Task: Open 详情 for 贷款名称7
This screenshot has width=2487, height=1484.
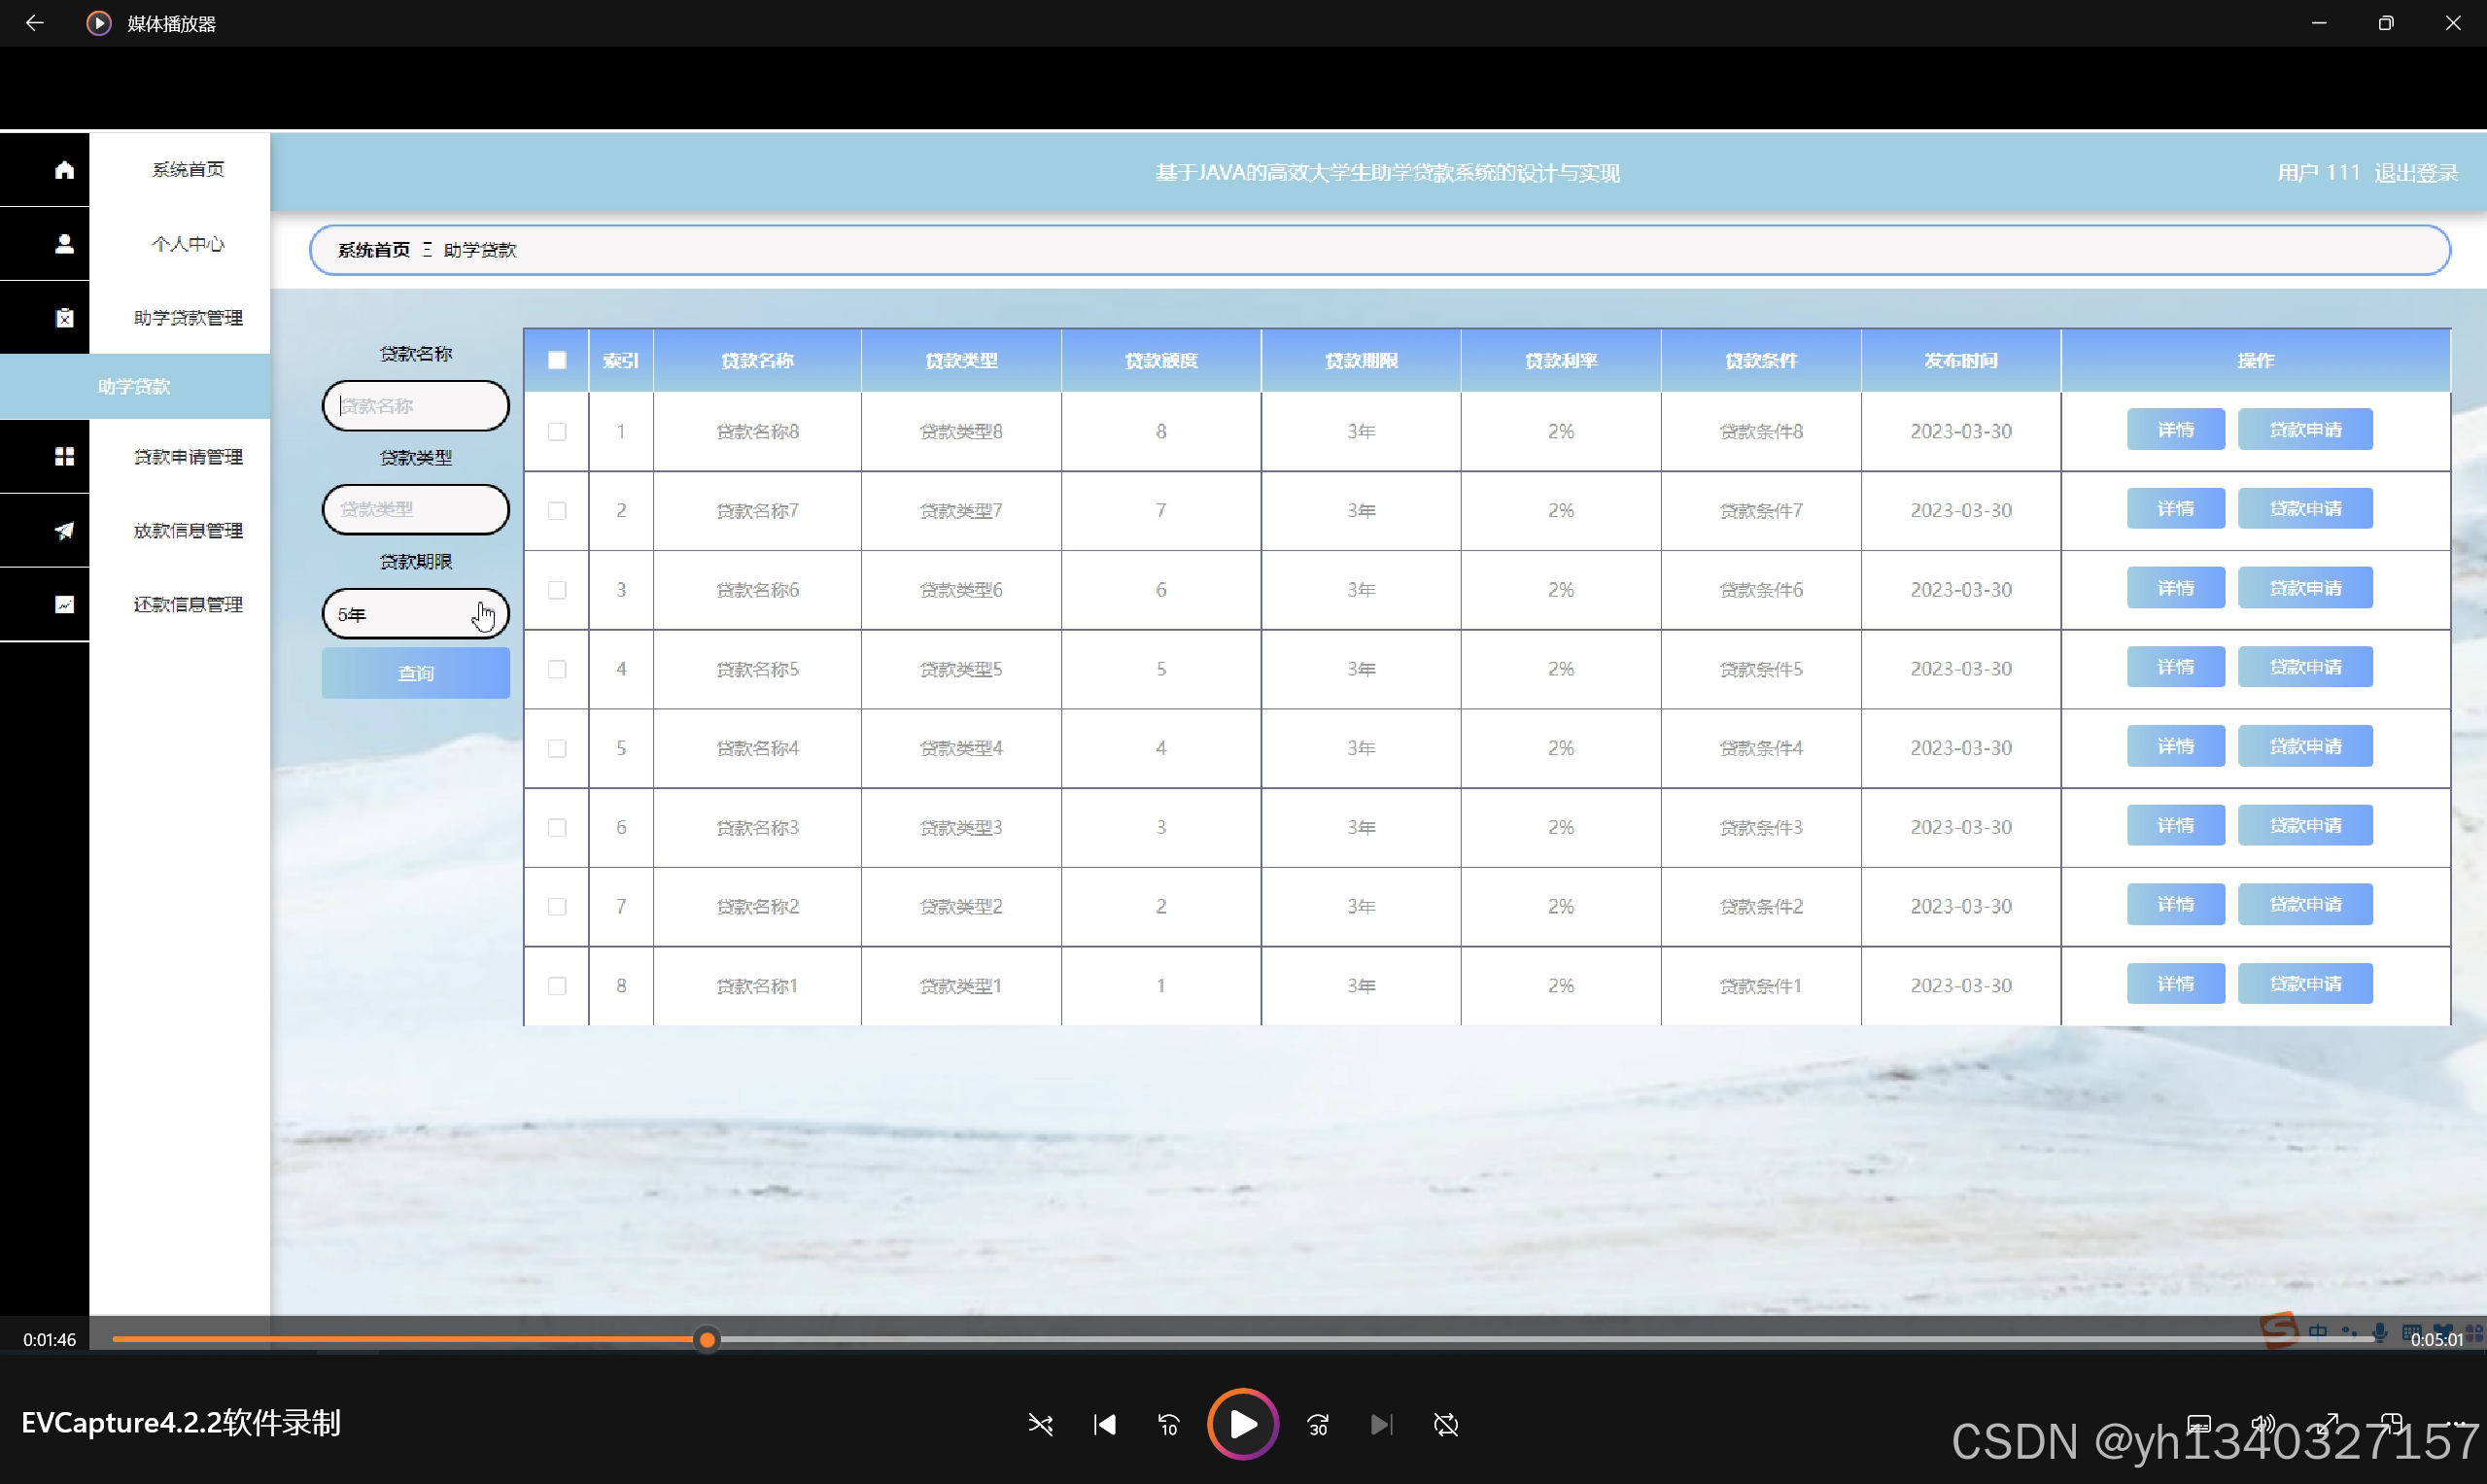Action: click(x=2175, y=509)
